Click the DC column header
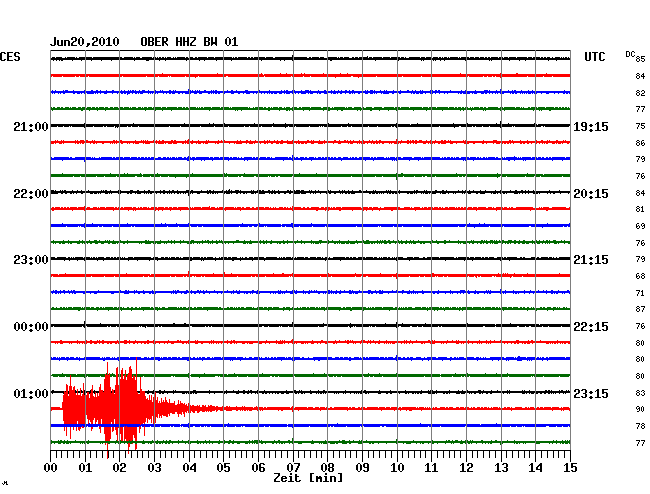Screen dimensions: 650x494 (x=630, y=54)
